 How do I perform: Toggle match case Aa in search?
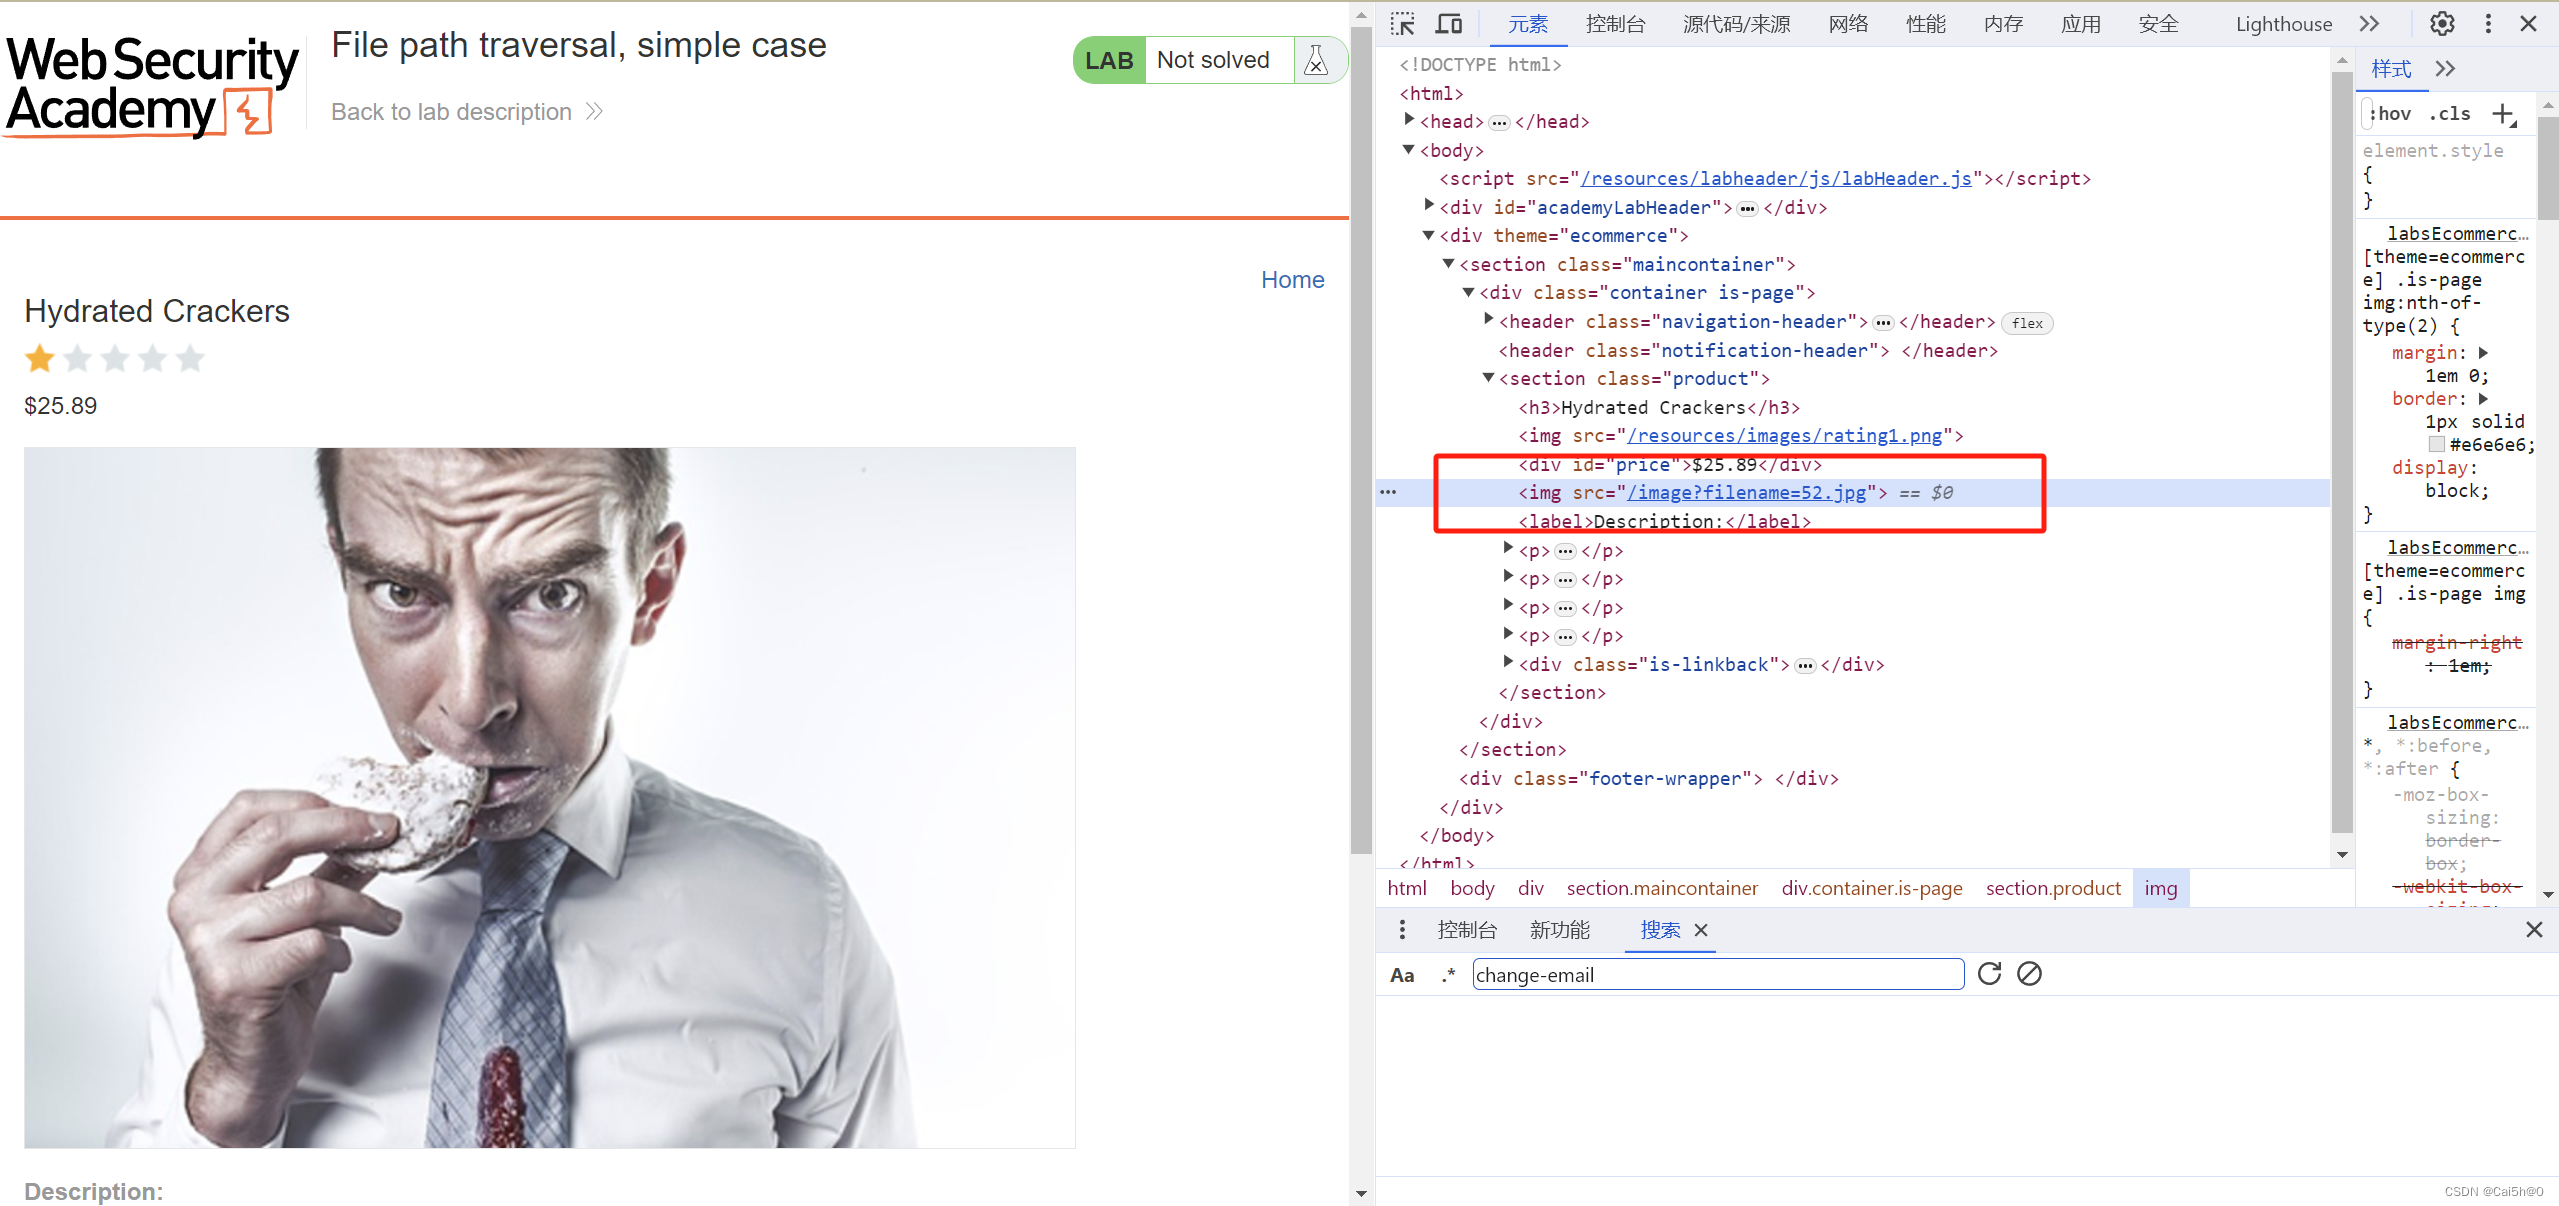point(1402,975)
